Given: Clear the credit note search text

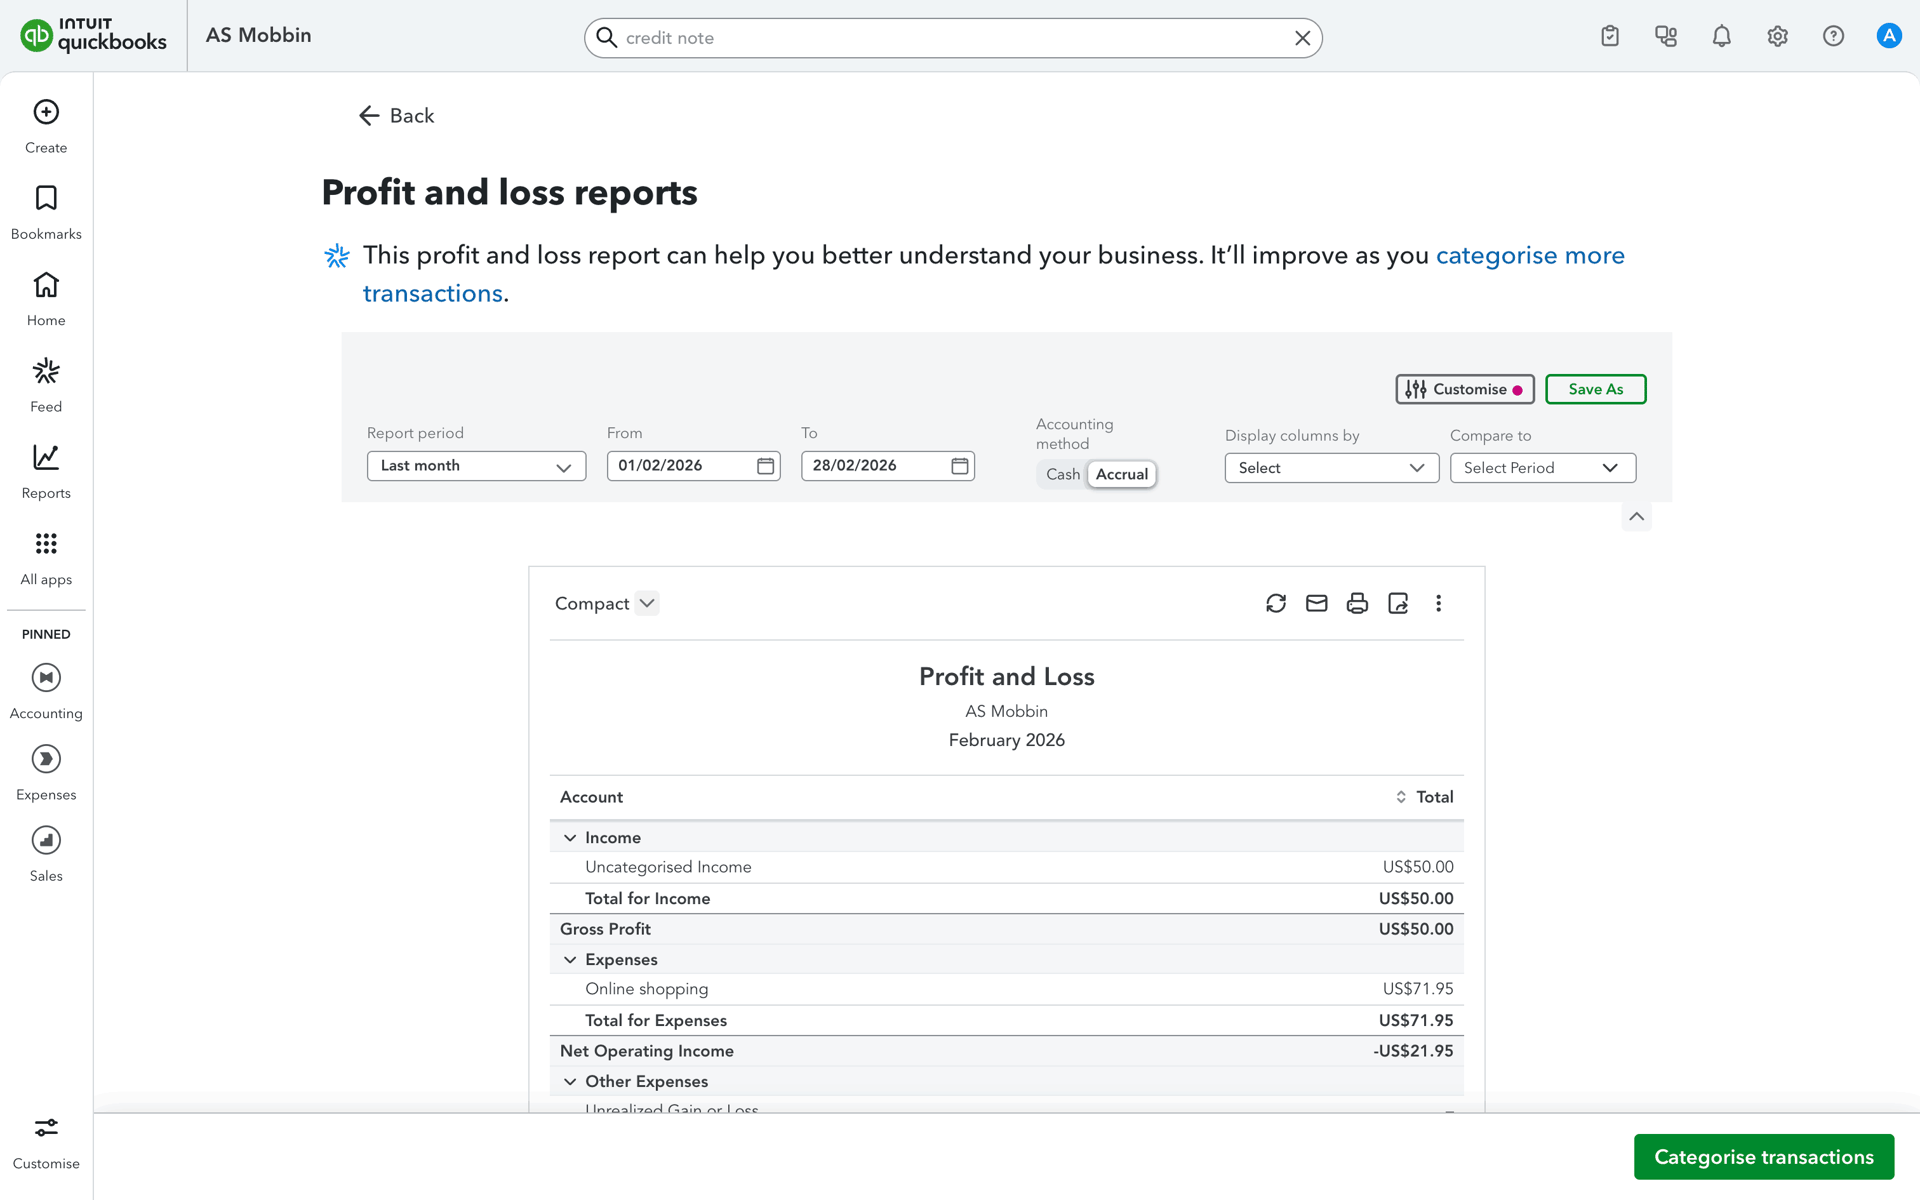Looking at the screenshot, I should [1302, 38].
